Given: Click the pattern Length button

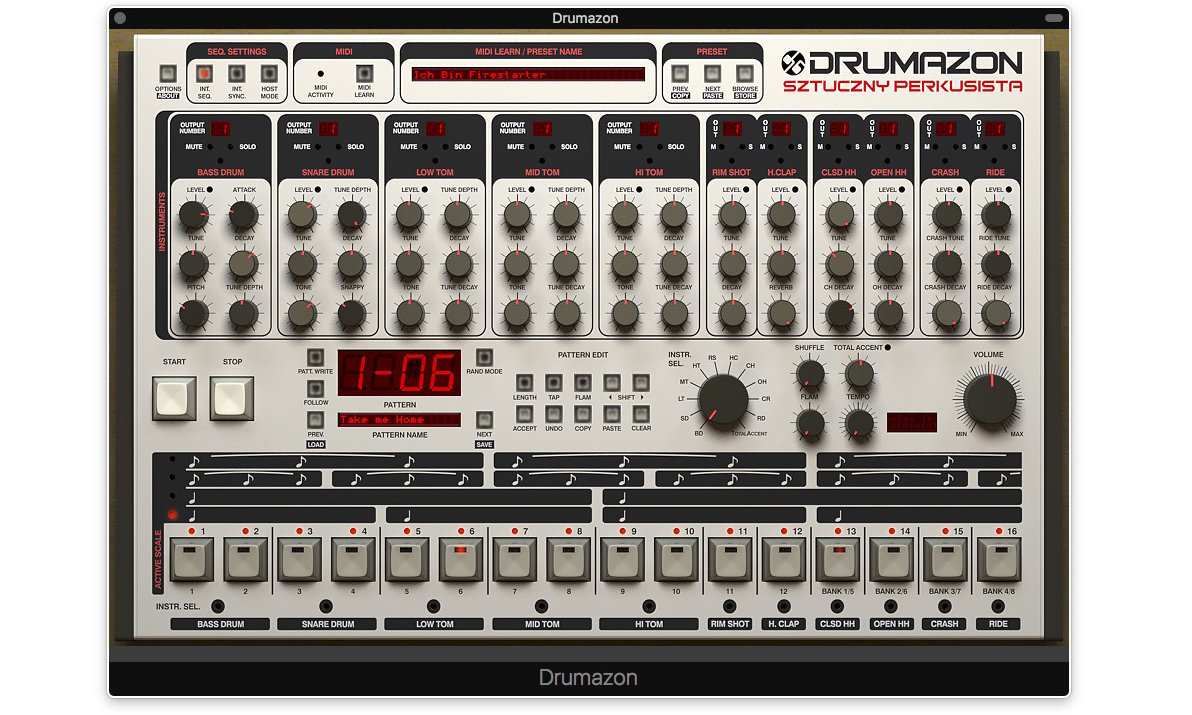Looking at the screenshot, I should (525, 383).
